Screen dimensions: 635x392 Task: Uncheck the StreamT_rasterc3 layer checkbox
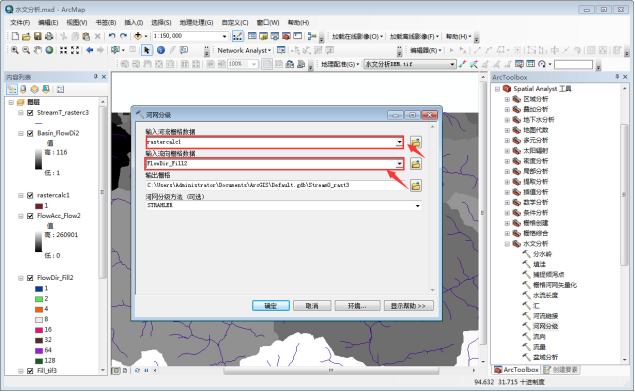(30, 113)
